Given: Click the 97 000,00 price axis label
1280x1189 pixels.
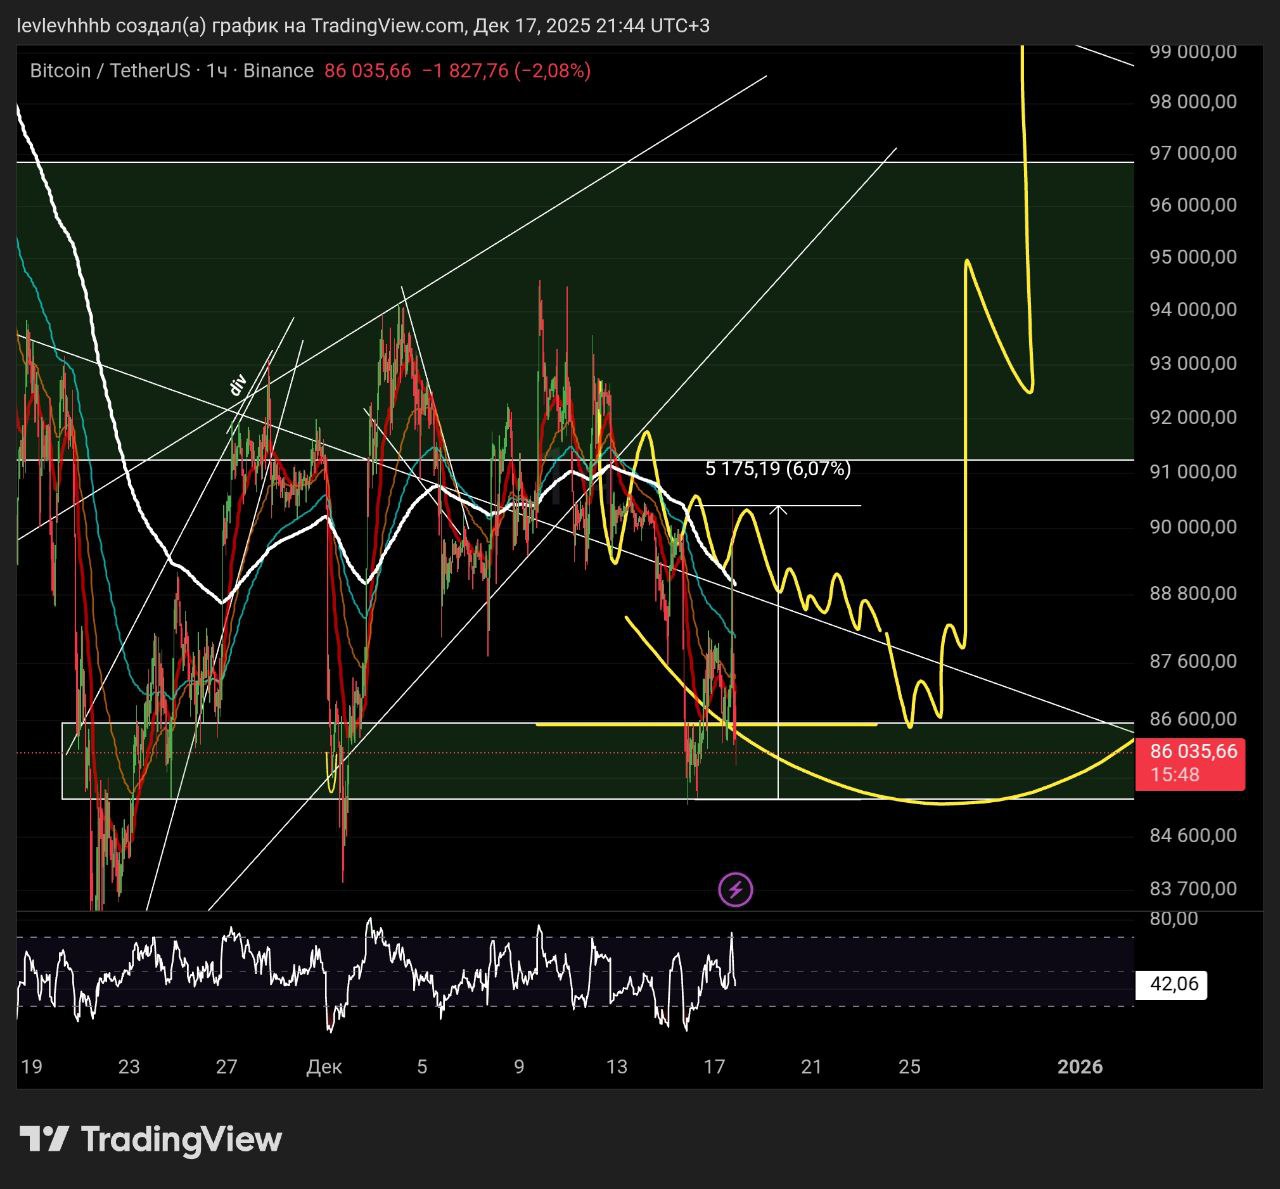Looking at the screenshot, I should [1193, 153].
